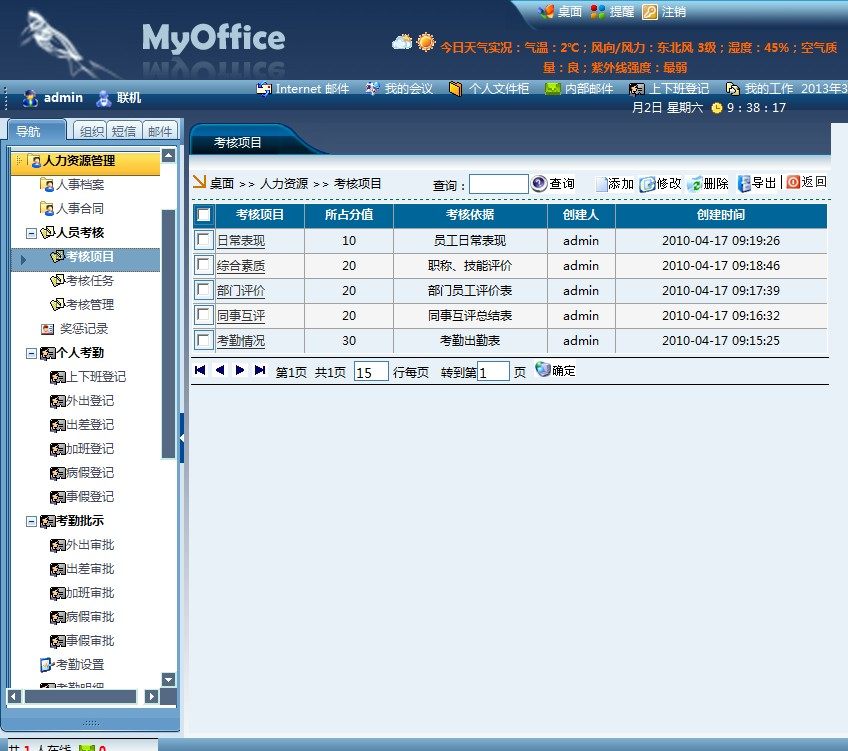This screenshot has height=751, width=848.
Task: Switch to the 组织 tab
Action: click(91, 131)
